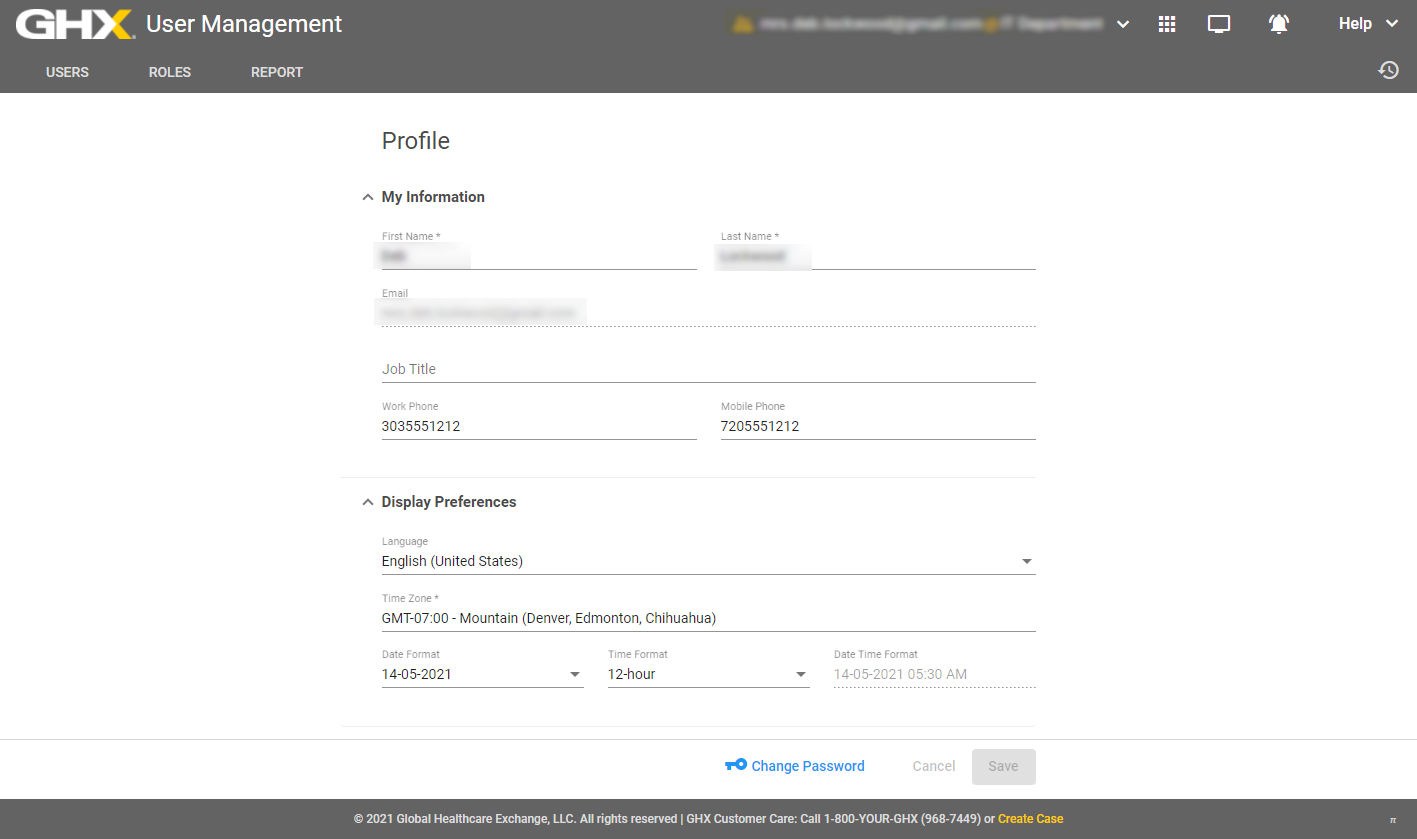Click the pi symbol in footer
The image size is (1417, 839).
pyautogui.click(x=1392, y=819)
